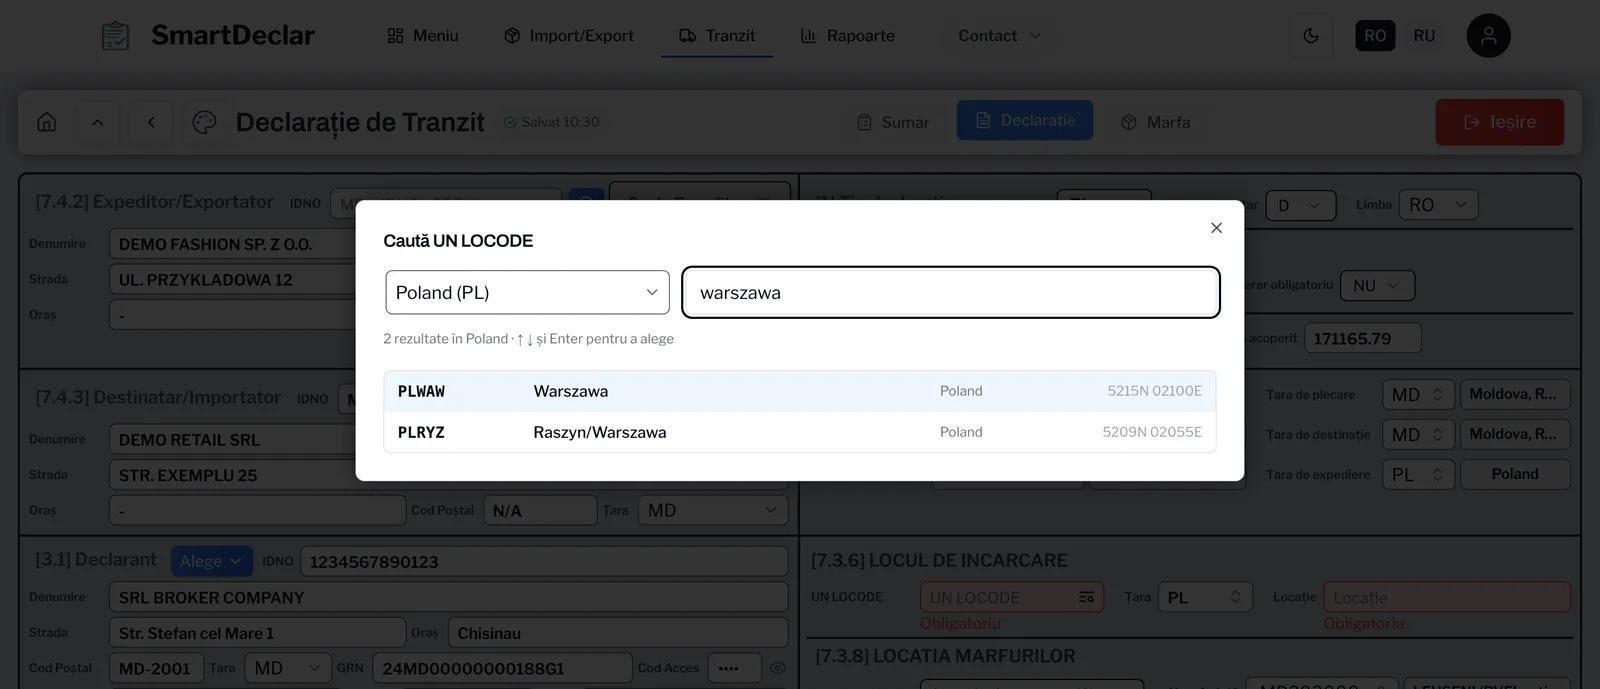The width and height of the screenshot is (1600, 689).
Task: Open the D dropdown next to Limba
Action: pyautogui.click(x=1300, y=205)
